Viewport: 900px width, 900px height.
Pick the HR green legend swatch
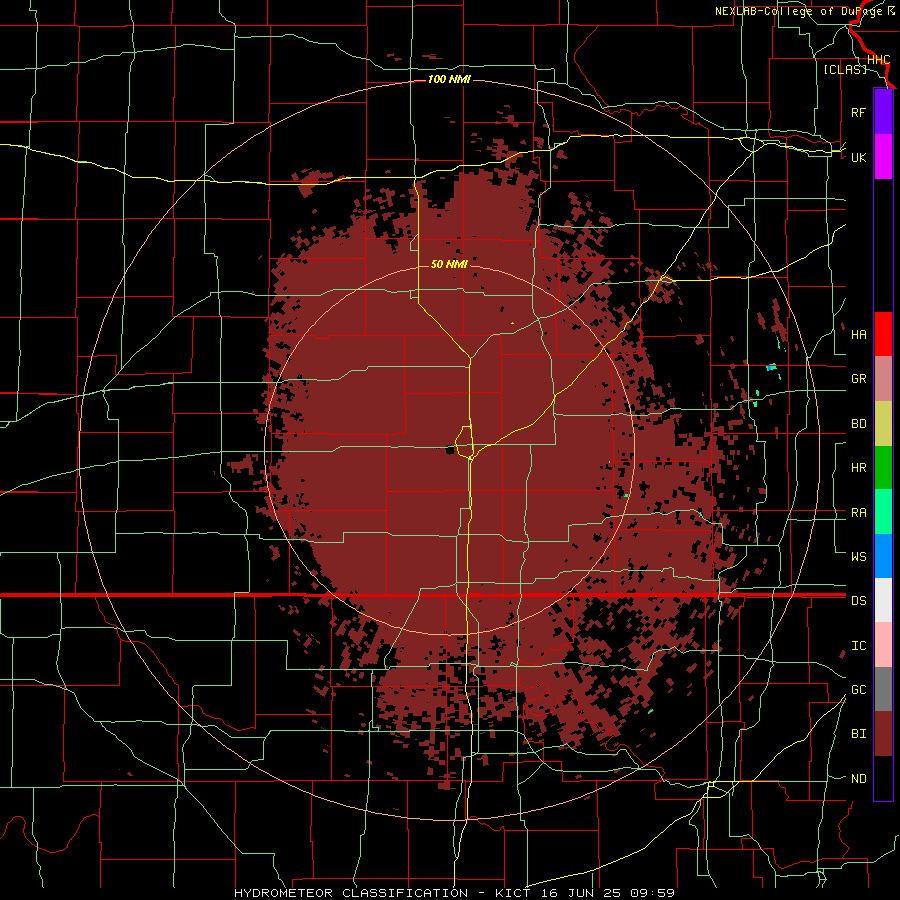pos(883,468)
